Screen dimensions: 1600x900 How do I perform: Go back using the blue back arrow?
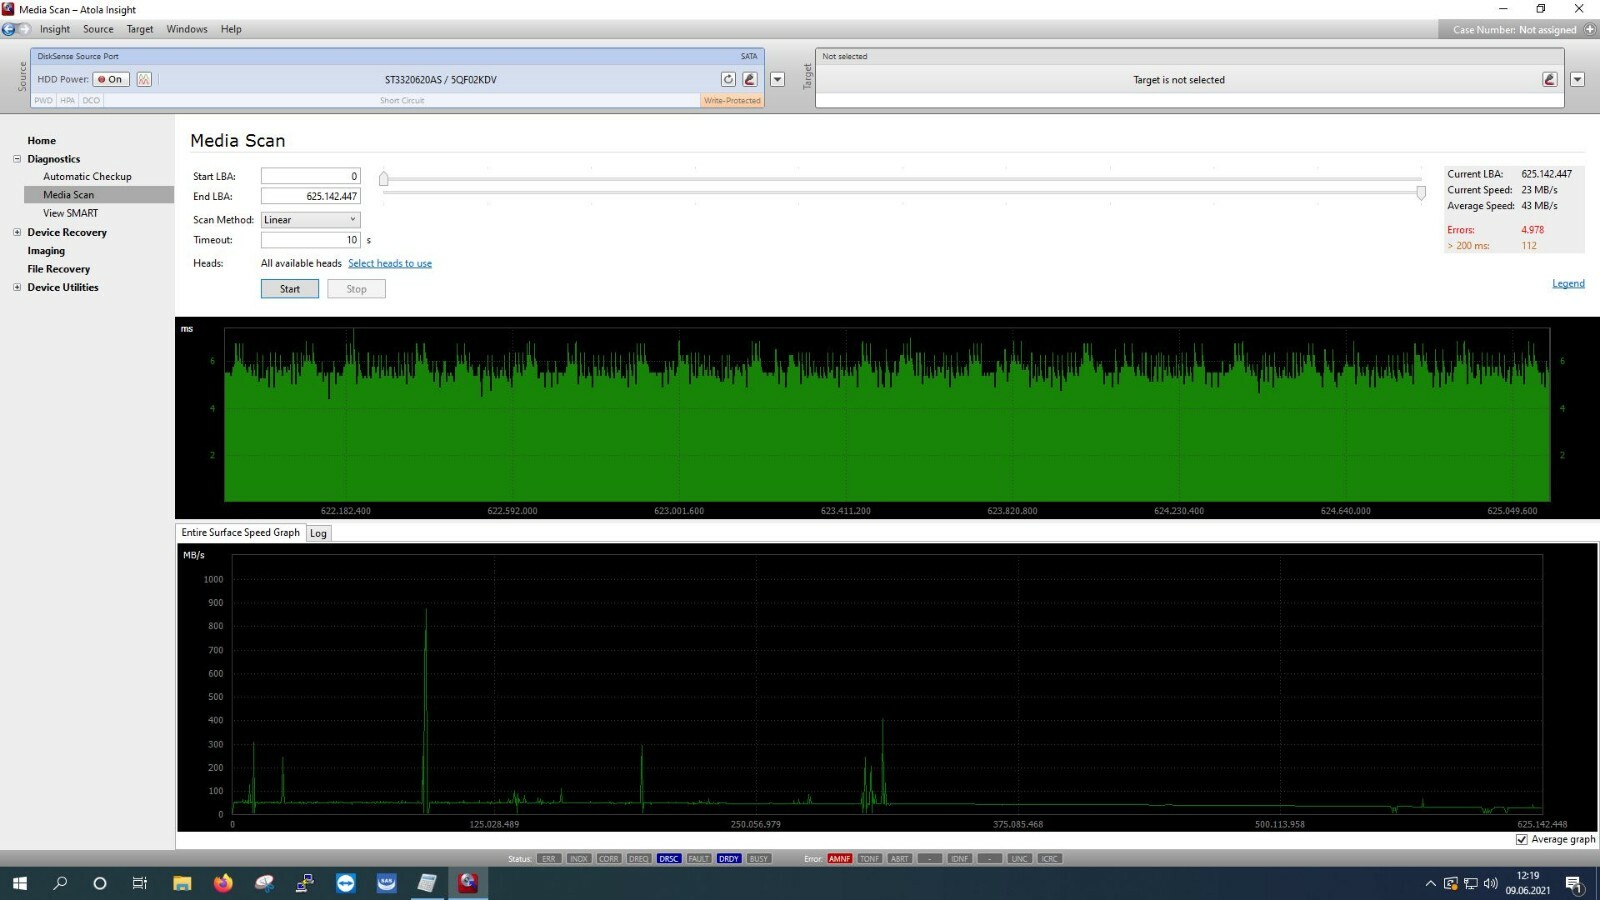tap(9, 29)
